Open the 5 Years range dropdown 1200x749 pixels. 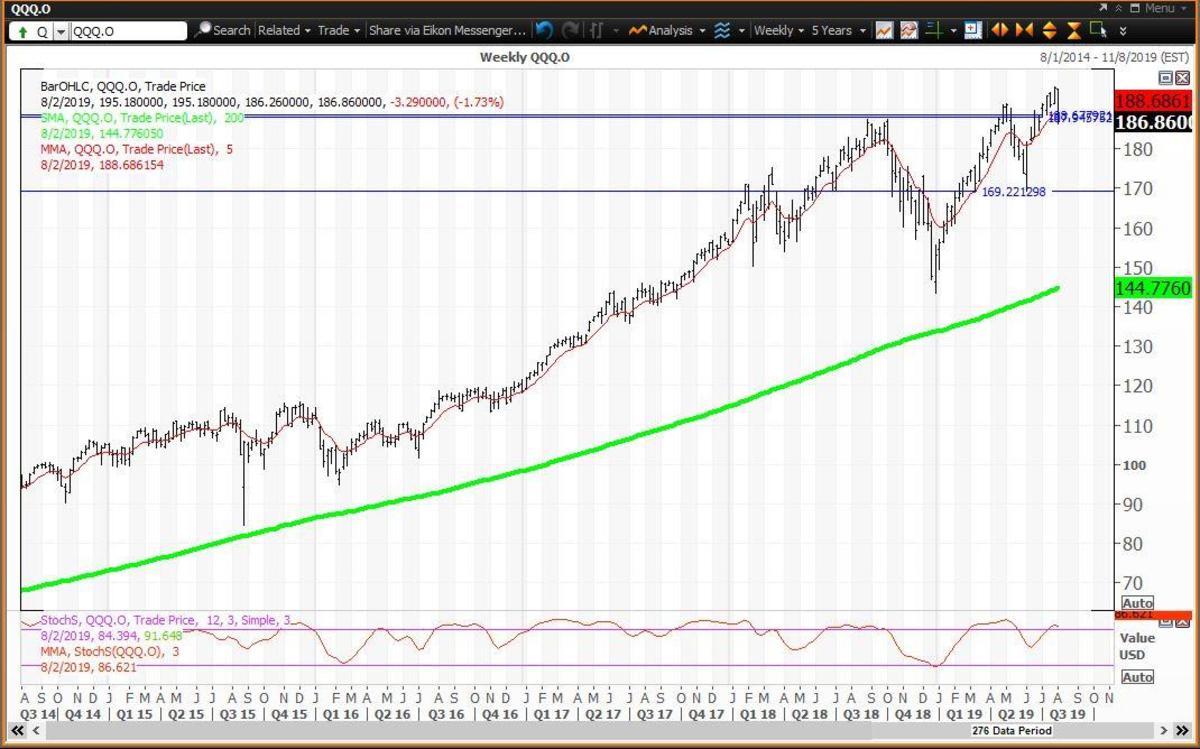838,30
